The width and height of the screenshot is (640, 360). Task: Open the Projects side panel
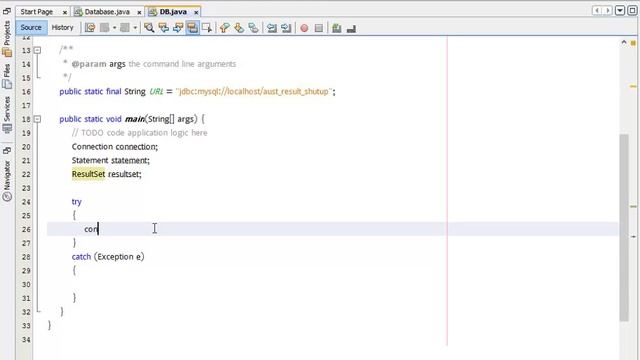tap(7, 38)
